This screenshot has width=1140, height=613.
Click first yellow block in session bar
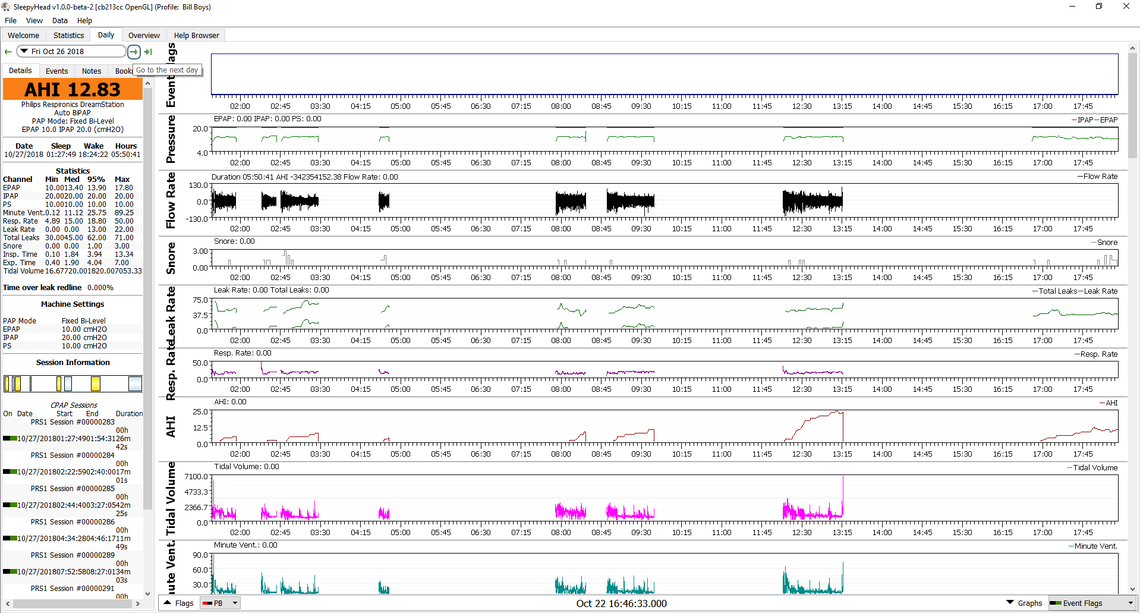(x=7, y=383)
